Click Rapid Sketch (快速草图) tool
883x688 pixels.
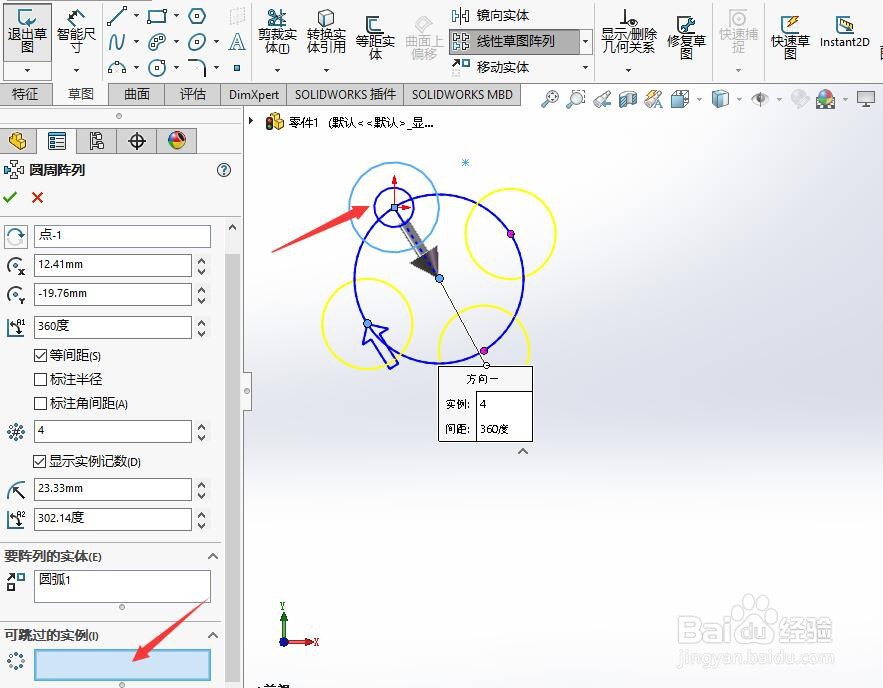pyautogui.click(x=790, y=37)
